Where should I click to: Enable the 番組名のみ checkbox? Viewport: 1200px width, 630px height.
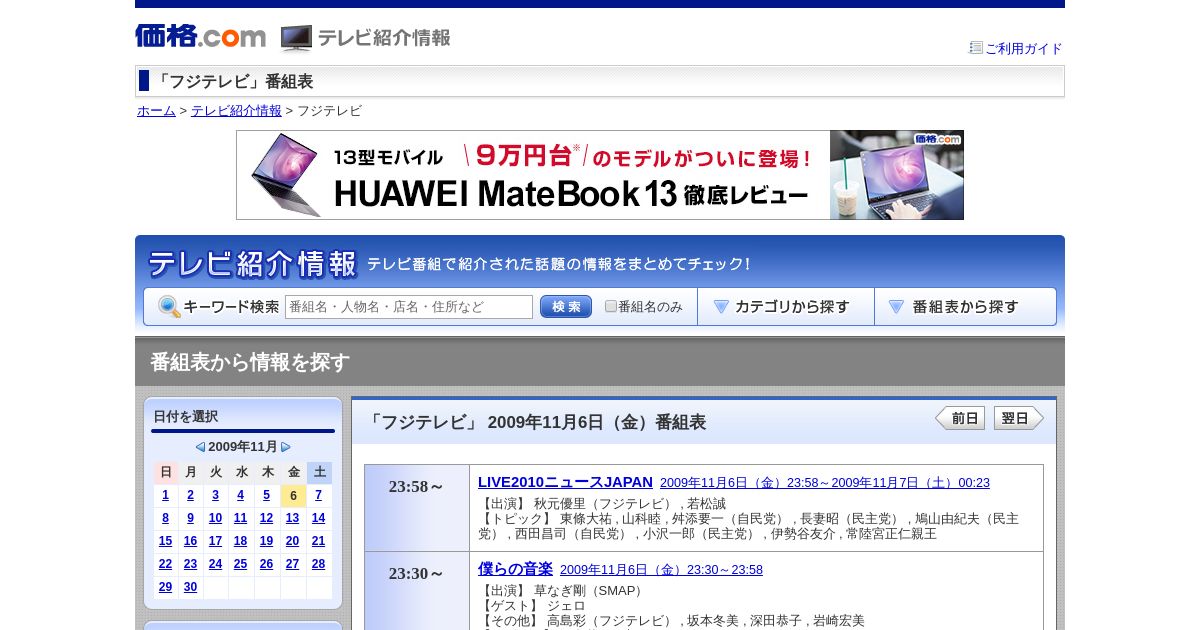tap(611, 307)
